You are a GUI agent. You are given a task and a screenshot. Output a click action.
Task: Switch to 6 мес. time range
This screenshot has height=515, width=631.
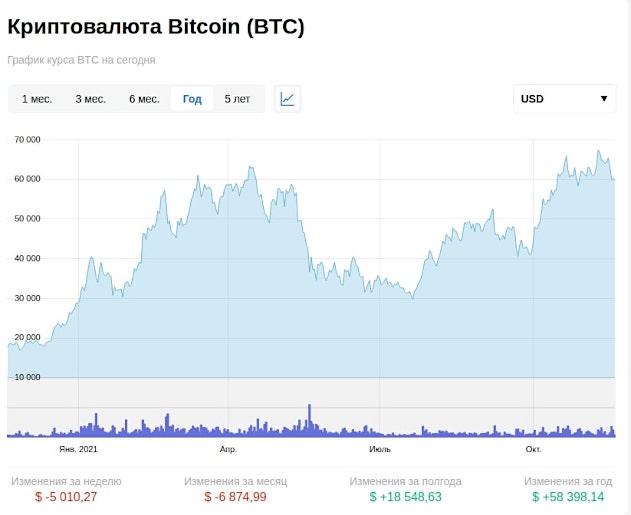pos(144,99)
